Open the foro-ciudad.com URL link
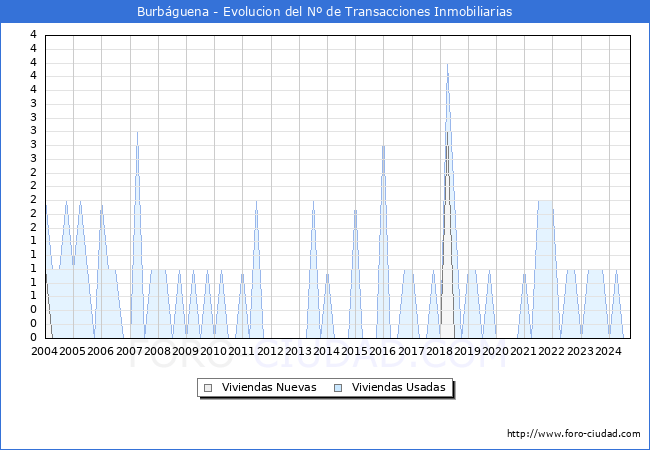This screenshot has width=650, height=450. pos(574,434)
